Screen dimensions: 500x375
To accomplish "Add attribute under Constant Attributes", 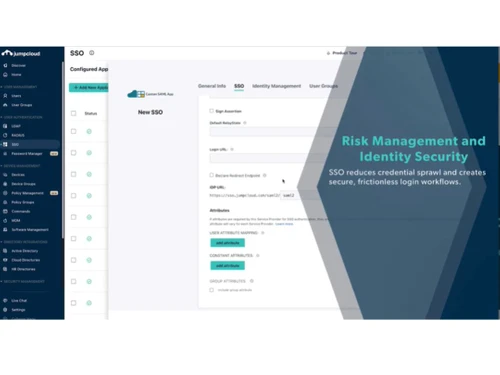I will (228, 266).
